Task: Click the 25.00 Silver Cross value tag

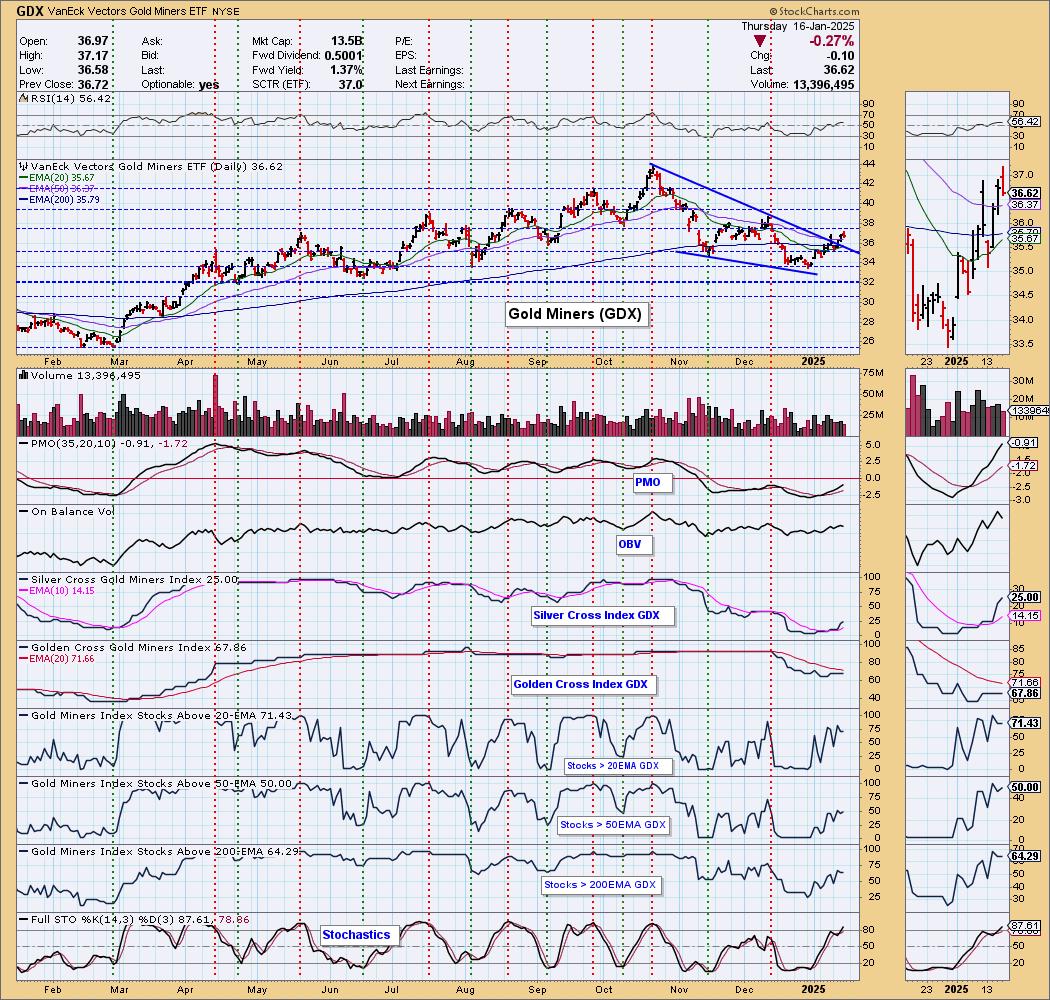Action: tap(1025, 597)
